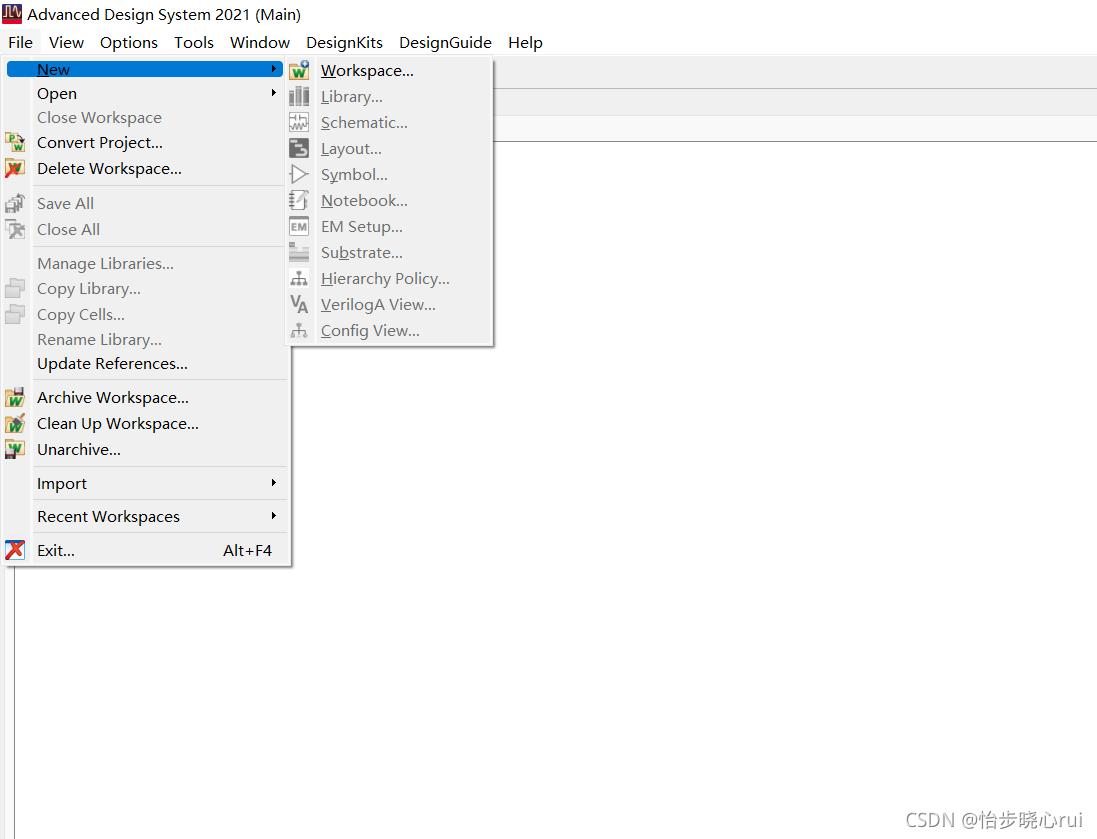Click the VerilogA View icon
Screen dimensions: 1097x839
click(x=299, y=304)
